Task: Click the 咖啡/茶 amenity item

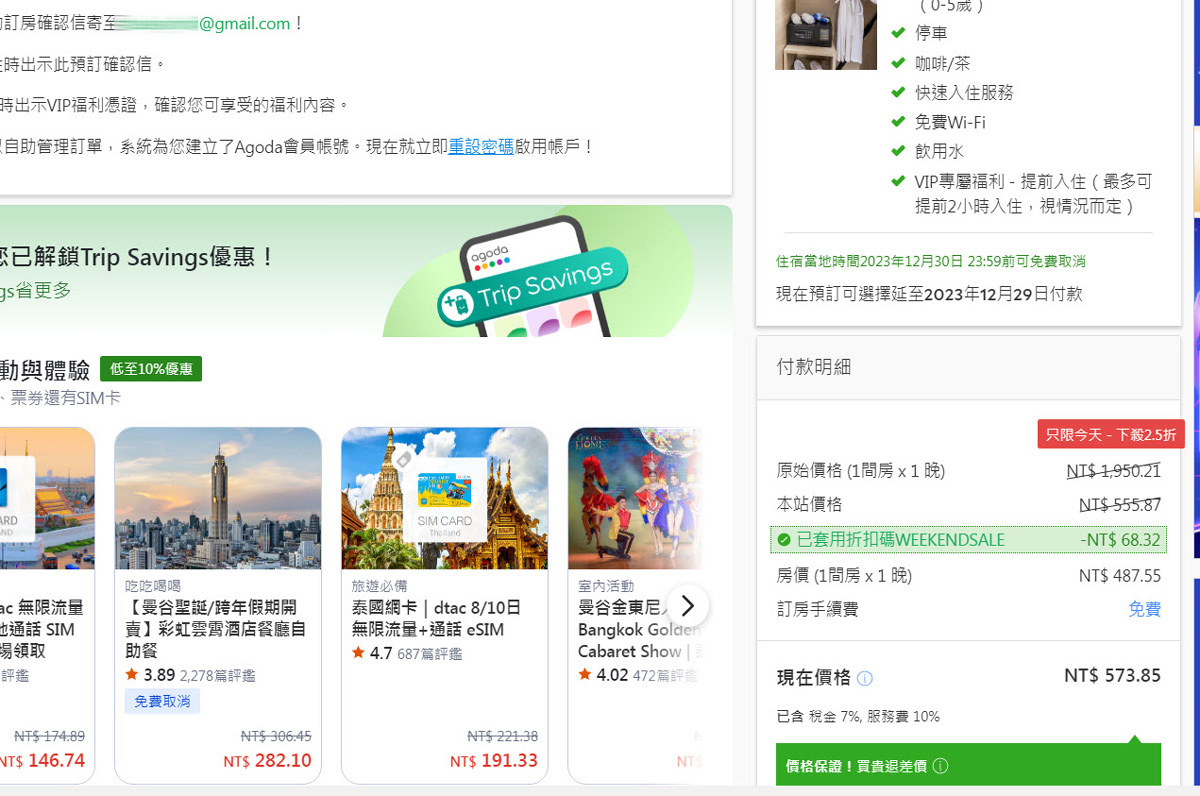Action: [942, 63]
